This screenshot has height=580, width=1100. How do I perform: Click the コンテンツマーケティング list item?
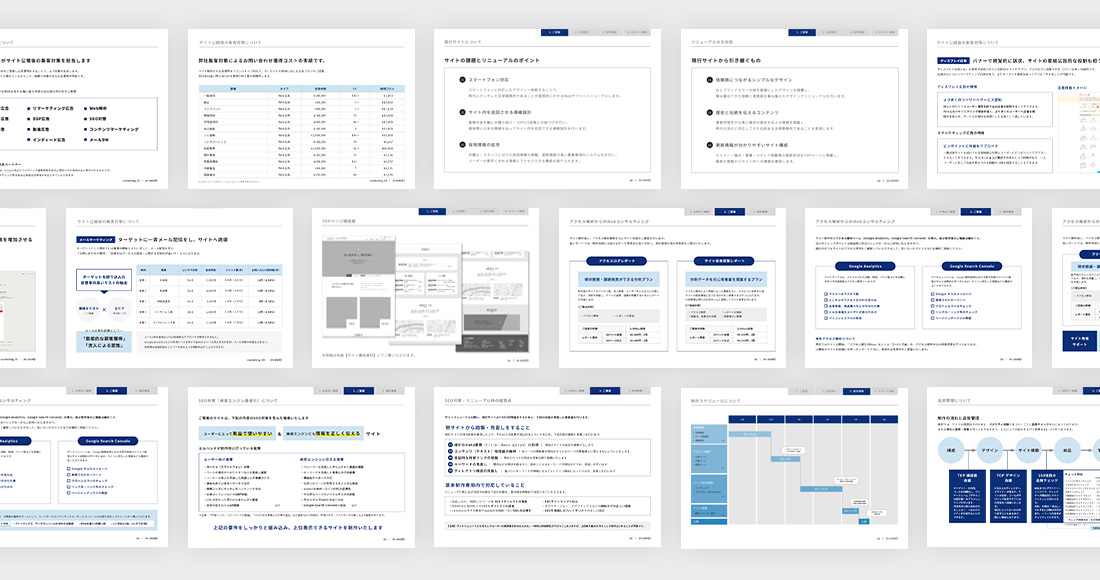coord(113,129)
